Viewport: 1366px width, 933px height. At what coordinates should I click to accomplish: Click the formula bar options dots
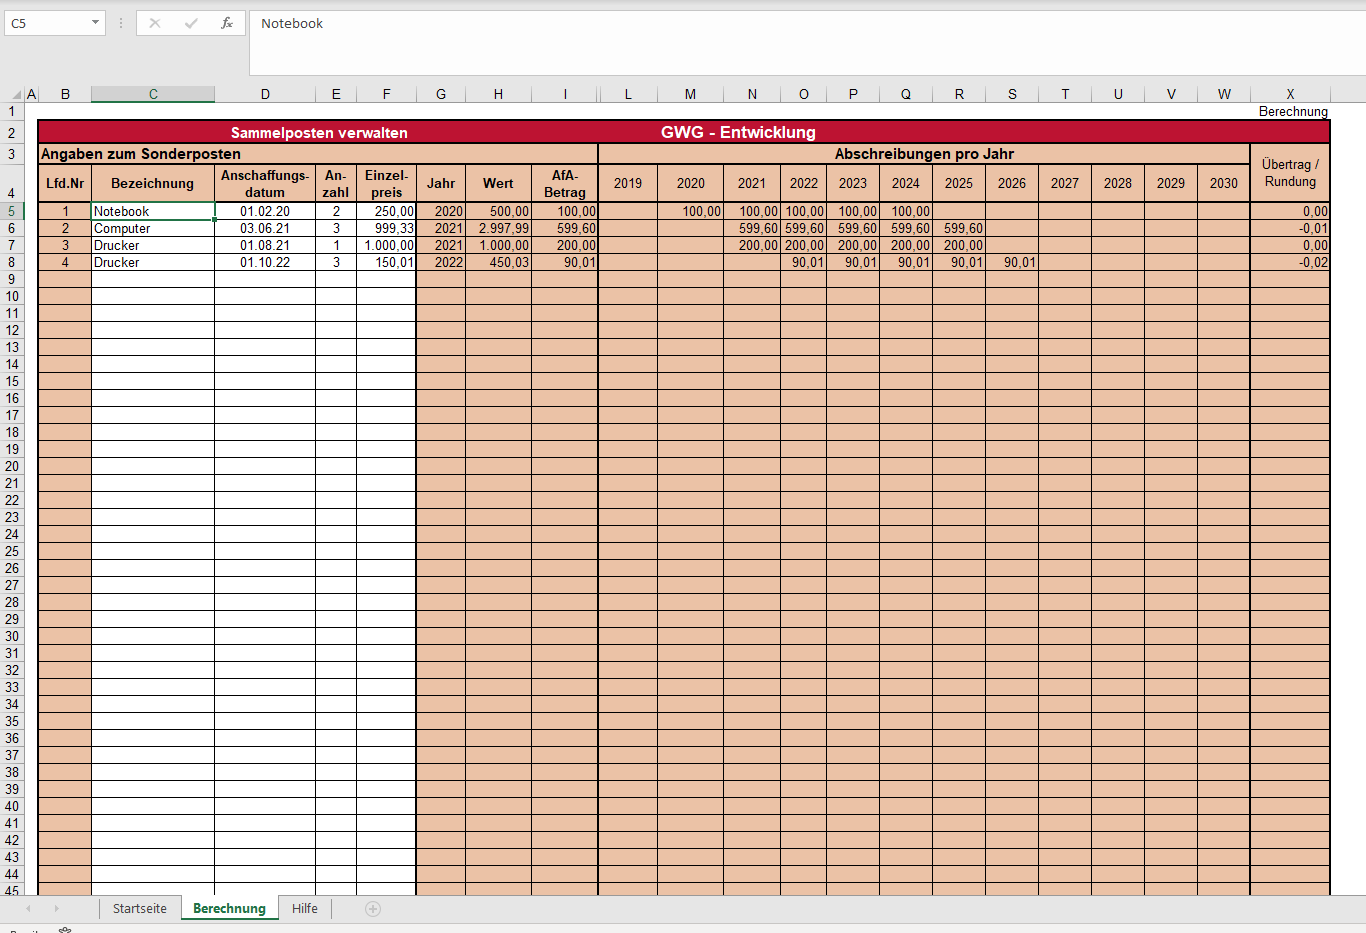tap(121, 23)
